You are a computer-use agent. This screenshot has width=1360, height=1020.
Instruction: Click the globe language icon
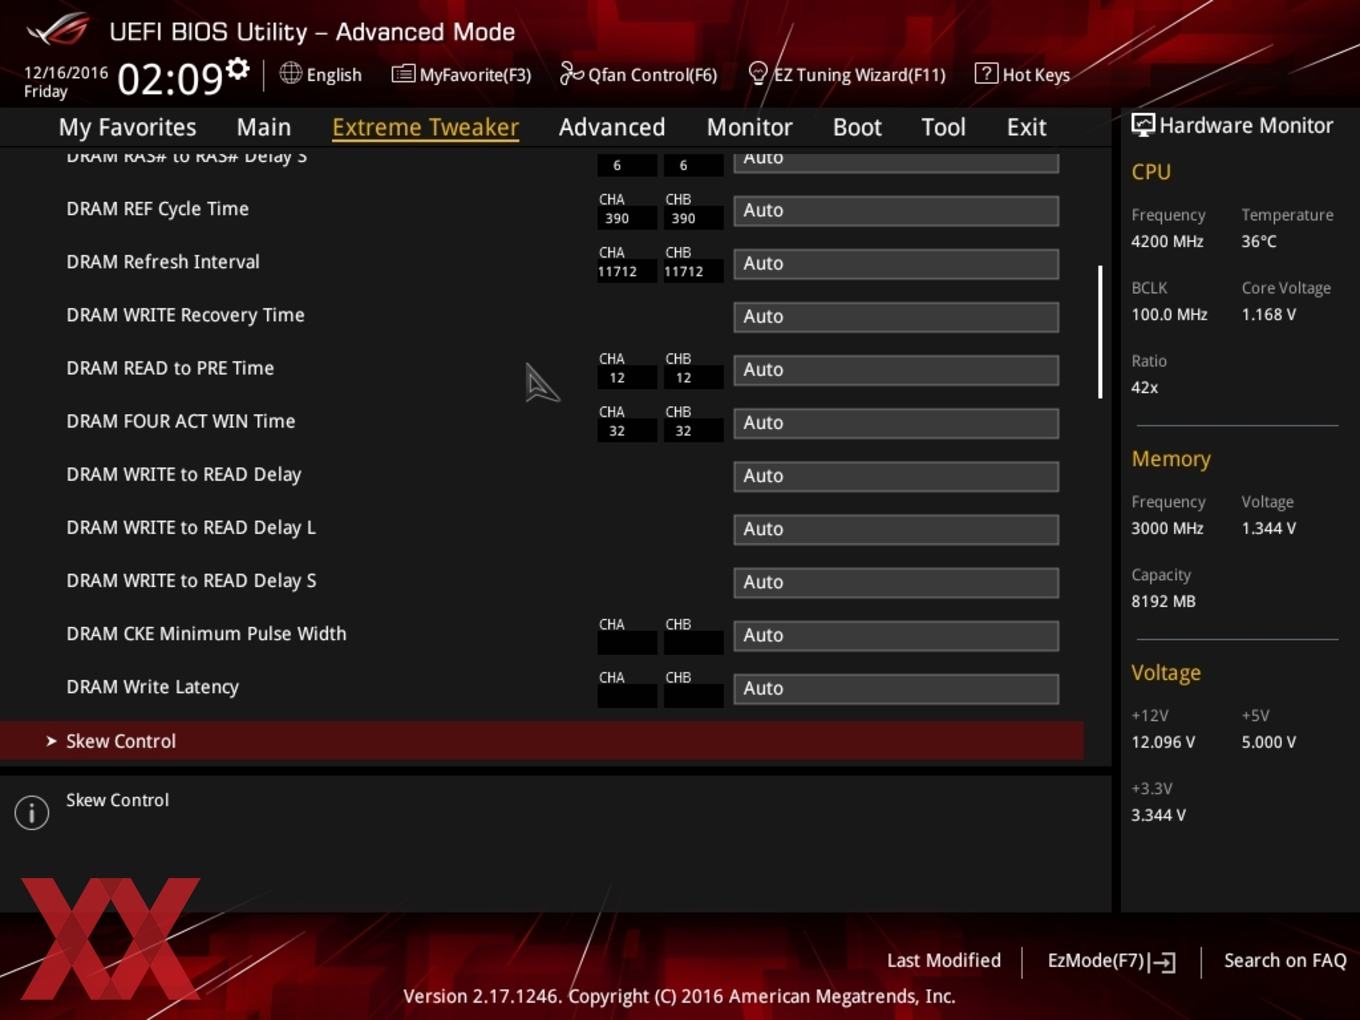(x=290, y=73)
